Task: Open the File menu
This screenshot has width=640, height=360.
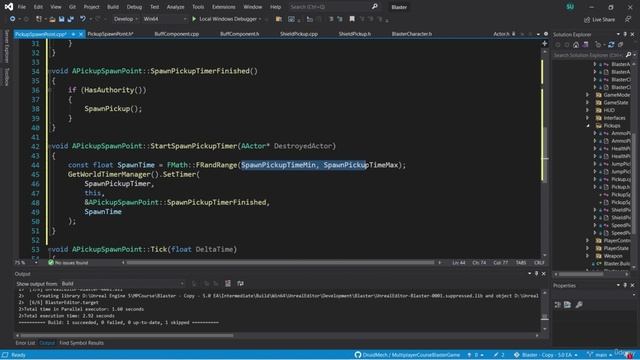Action: pos(22,7)
